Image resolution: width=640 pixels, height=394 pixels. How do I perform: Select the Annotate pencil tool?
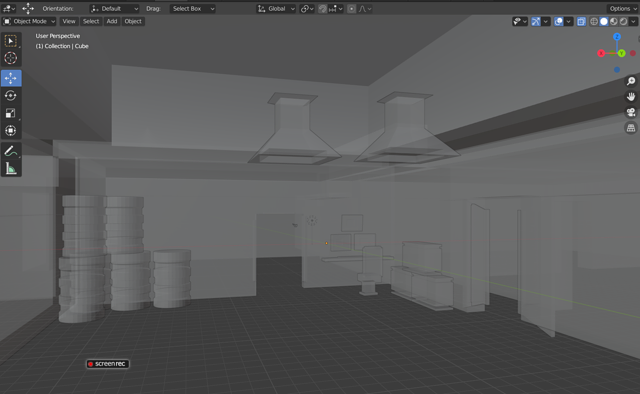(11, 151)
